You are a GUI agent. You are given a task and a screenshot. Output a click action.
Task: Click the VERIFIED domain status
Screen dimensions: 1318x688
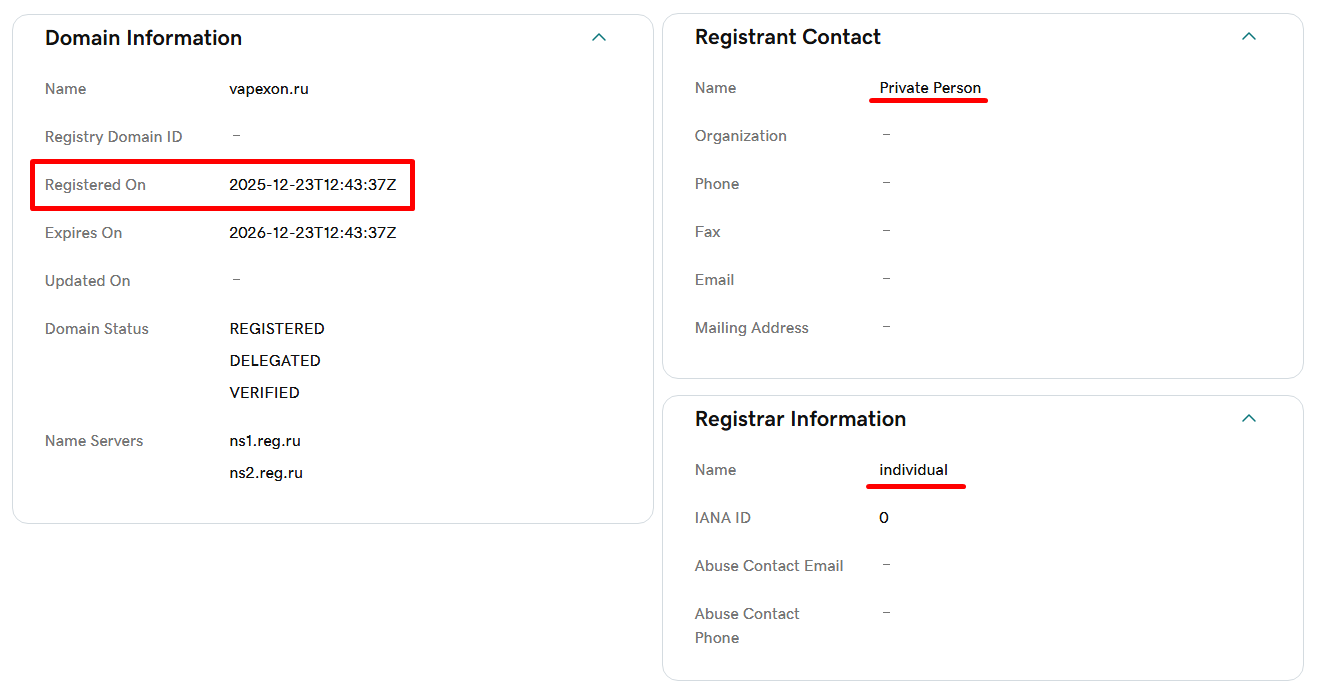point(265,393)
